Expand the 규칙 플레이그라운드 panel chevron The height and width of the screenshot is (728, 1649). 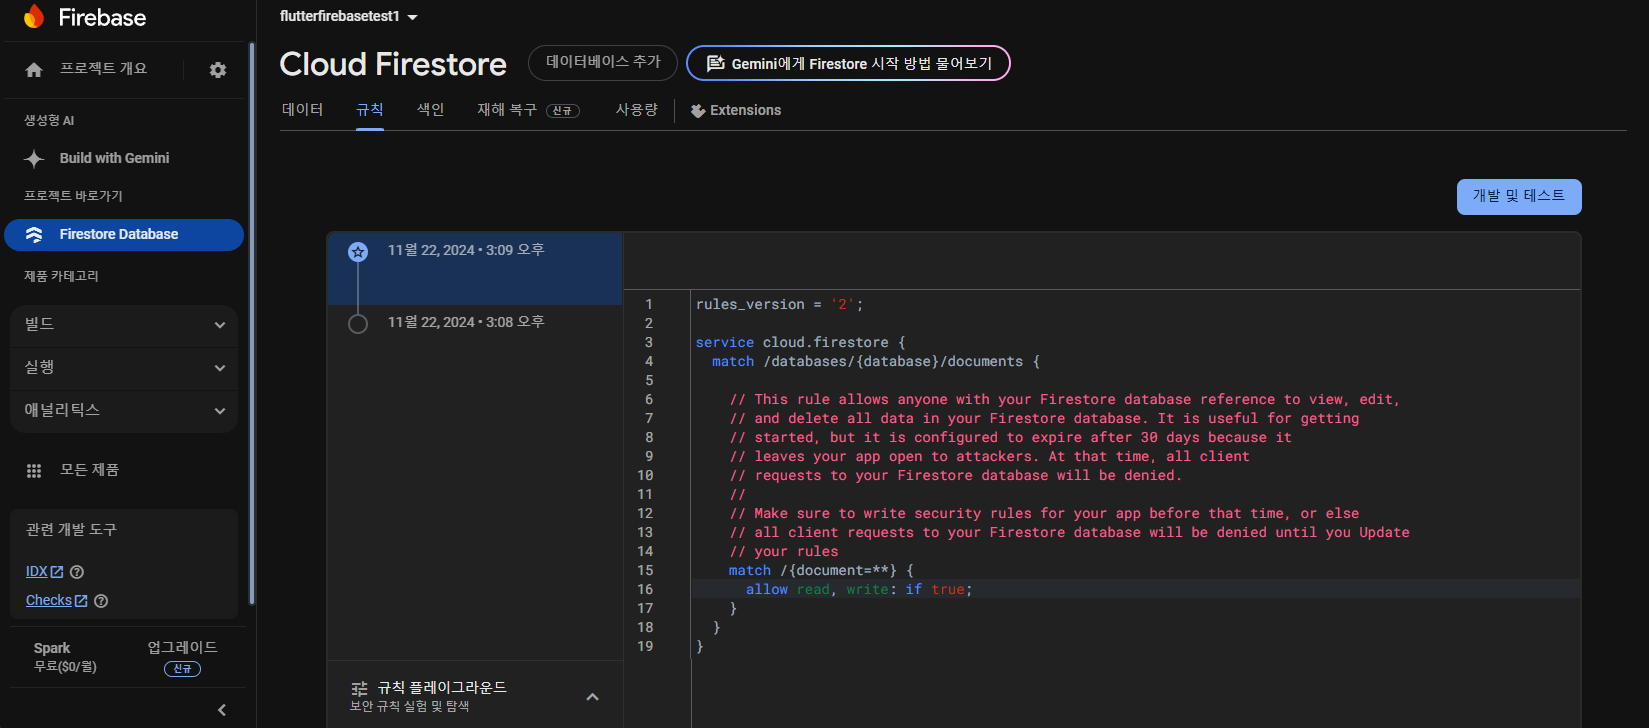coord(592,697)
